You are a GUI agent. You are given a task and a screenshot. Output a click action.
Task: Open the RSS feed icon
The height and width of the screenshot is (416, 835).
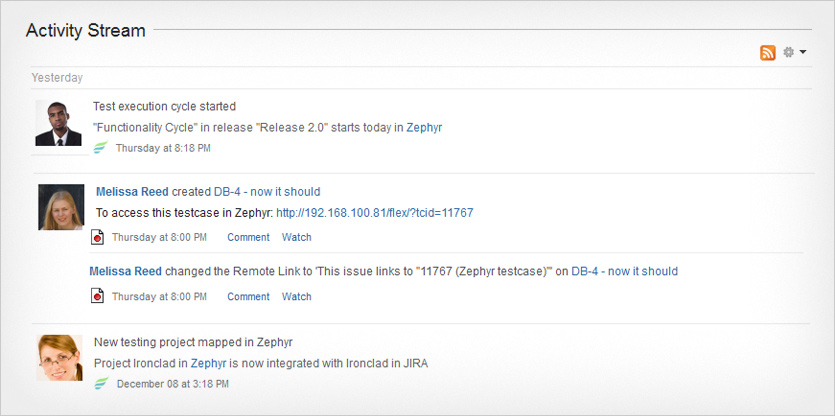[x=767, y=53]
